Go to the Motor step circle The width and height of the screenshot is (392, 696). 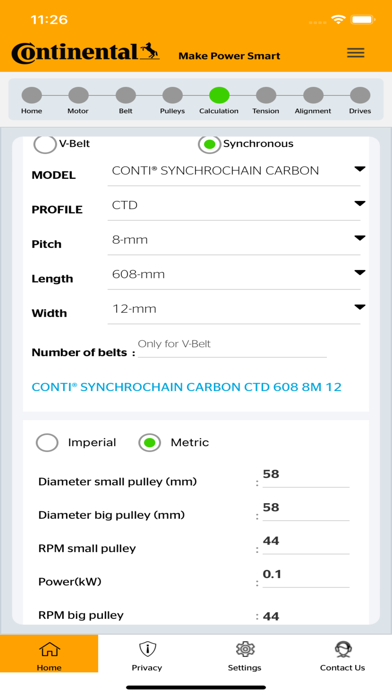[x=78, y=95]
